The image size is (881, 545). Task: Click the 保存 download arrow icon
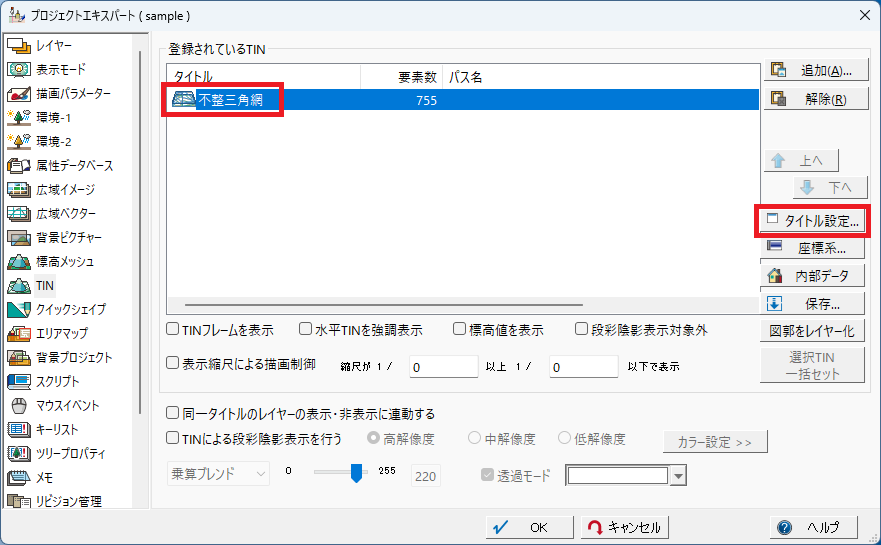click(775, 304)
